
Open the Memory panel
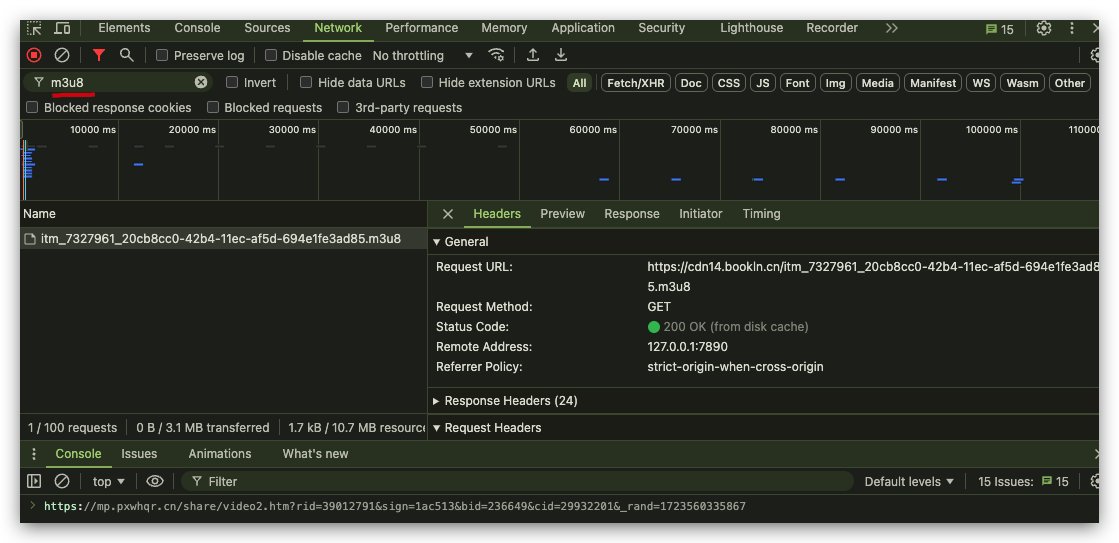point(504,28)
